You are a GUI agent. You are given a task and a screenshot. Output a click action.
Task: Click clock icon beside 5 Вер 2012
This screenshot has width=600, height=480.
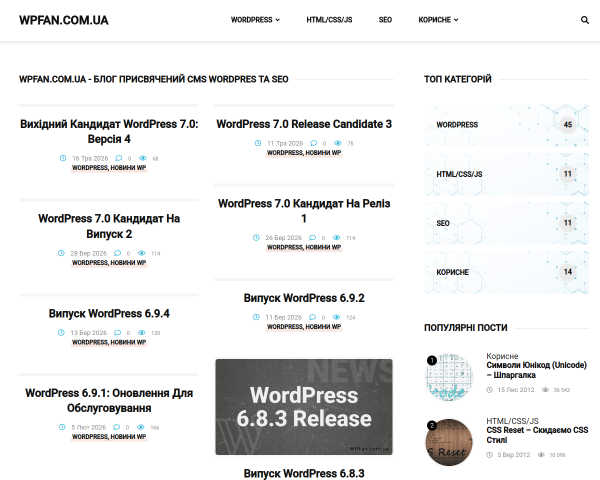click(489, 455)
